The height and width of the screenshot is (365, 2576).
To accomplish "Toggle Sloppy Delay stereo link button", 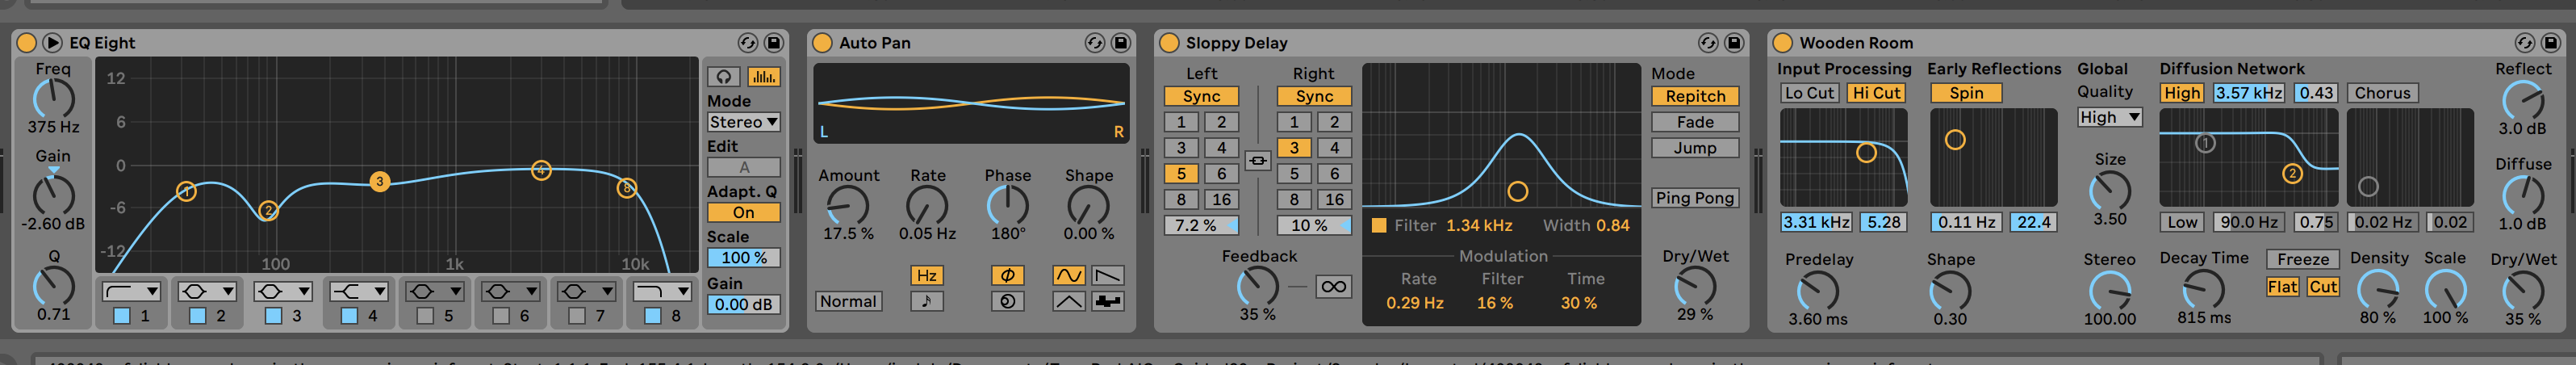I will coord(1258,160).
